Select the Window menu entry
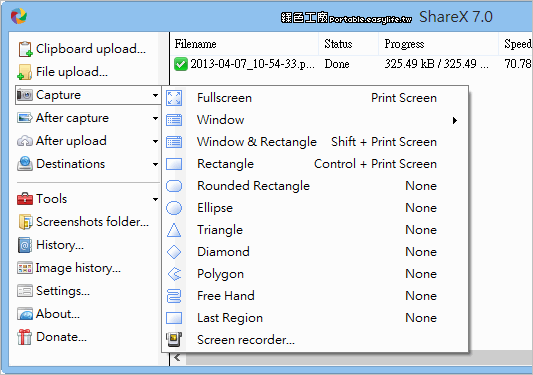The width and height of the screenshot is (533, 375). (x=315, y=120)
